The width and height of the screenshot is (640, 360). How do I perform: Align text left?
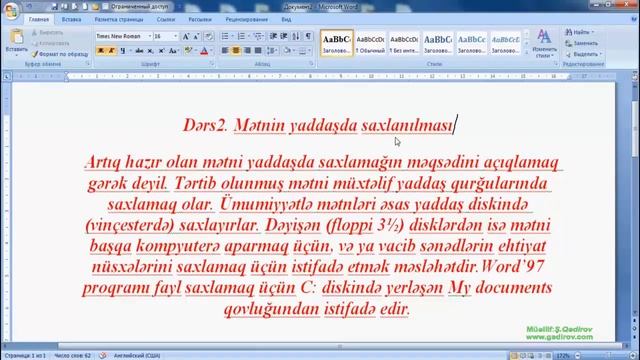(225, 51)
